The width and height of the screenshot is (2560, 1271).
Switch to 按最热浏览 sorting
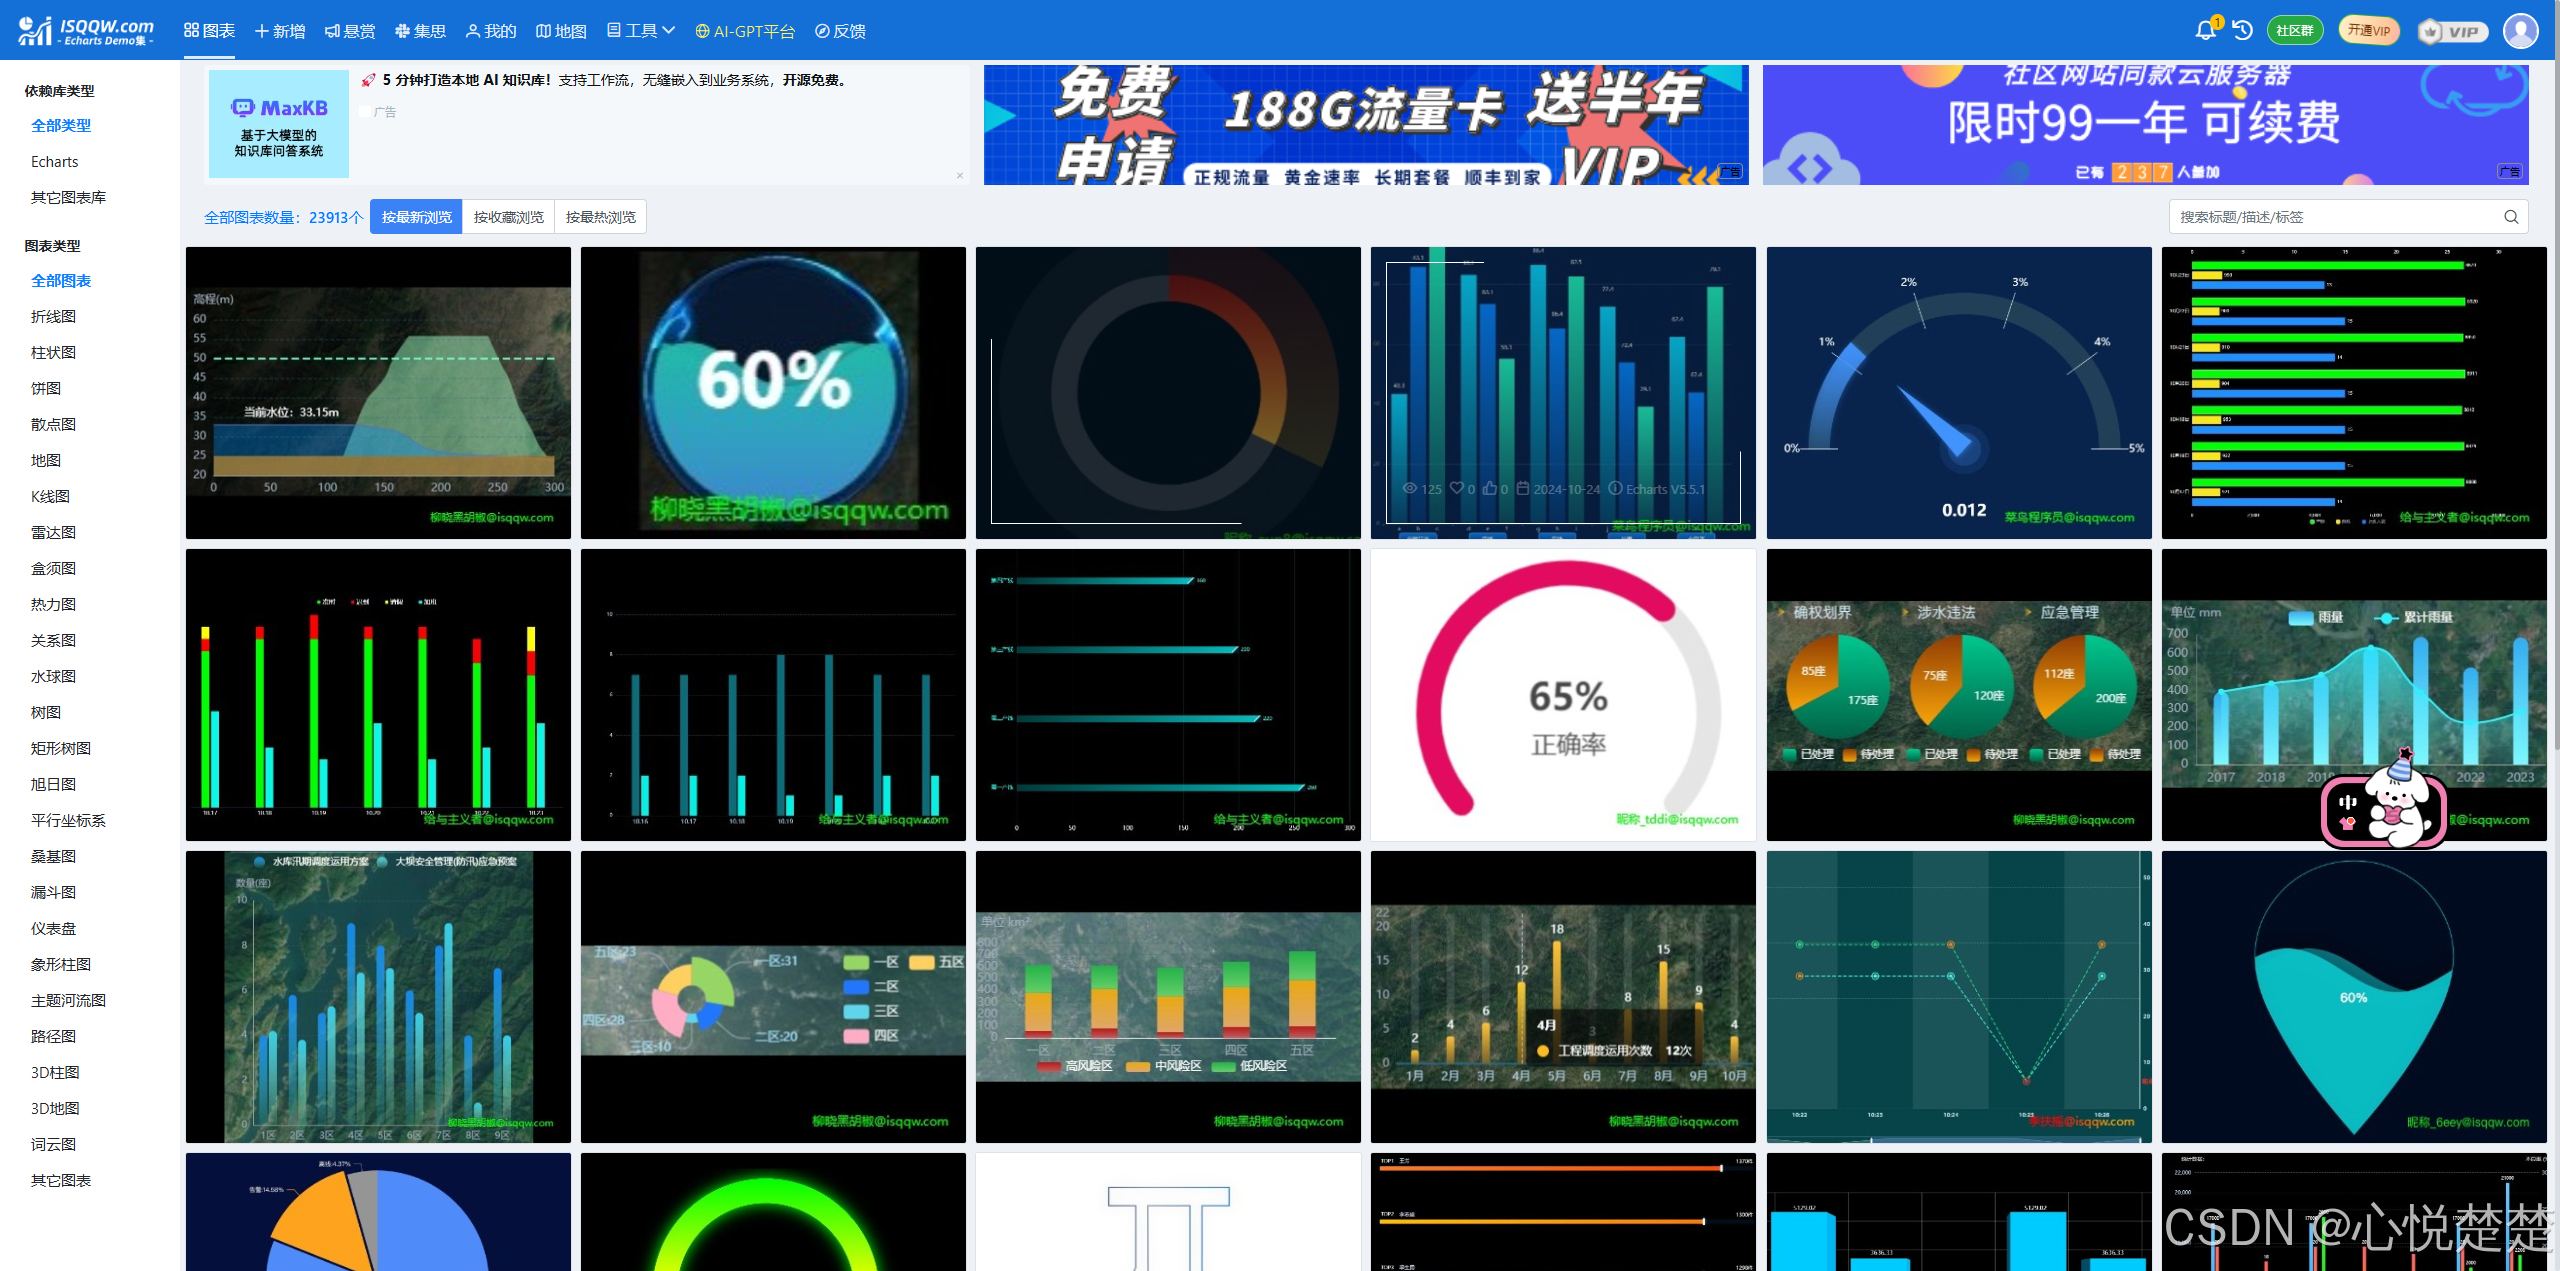(x=600, y=216)
